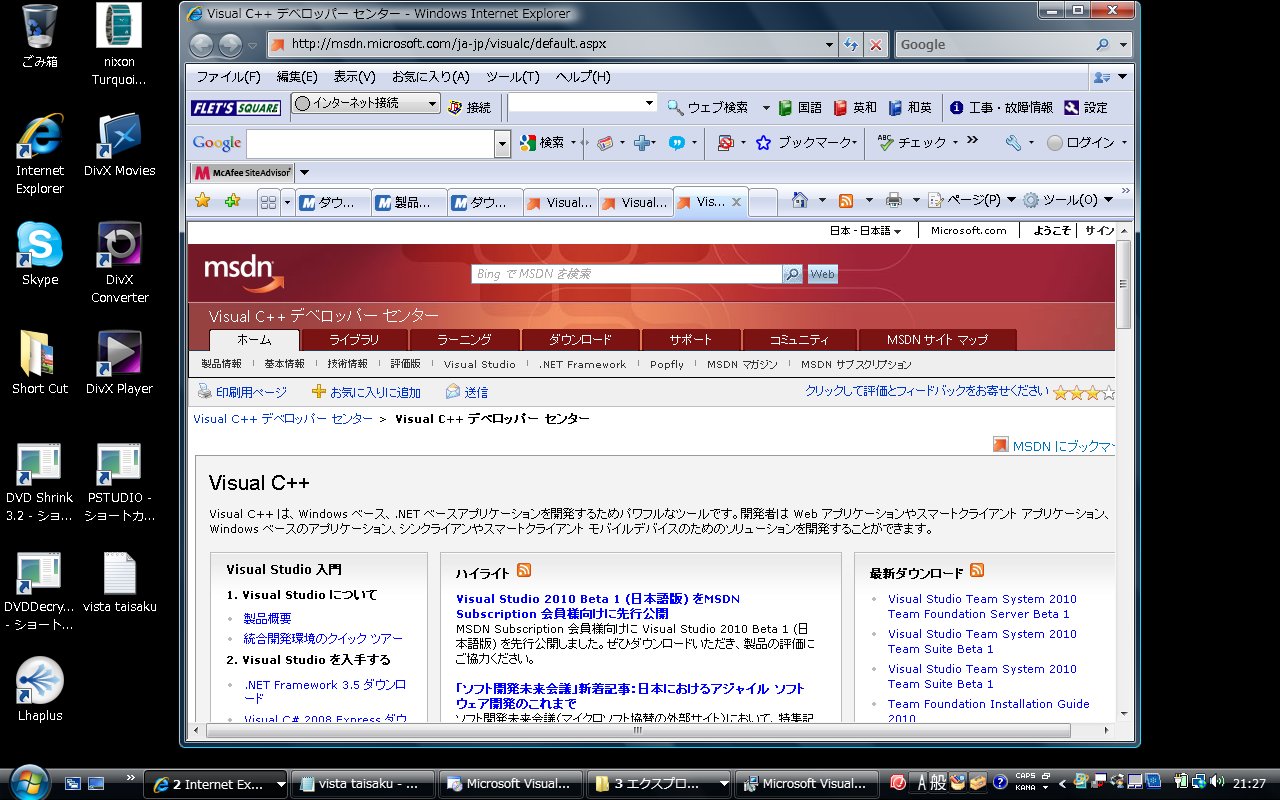Stop loading with the red X icon

(x=876, y=45)
